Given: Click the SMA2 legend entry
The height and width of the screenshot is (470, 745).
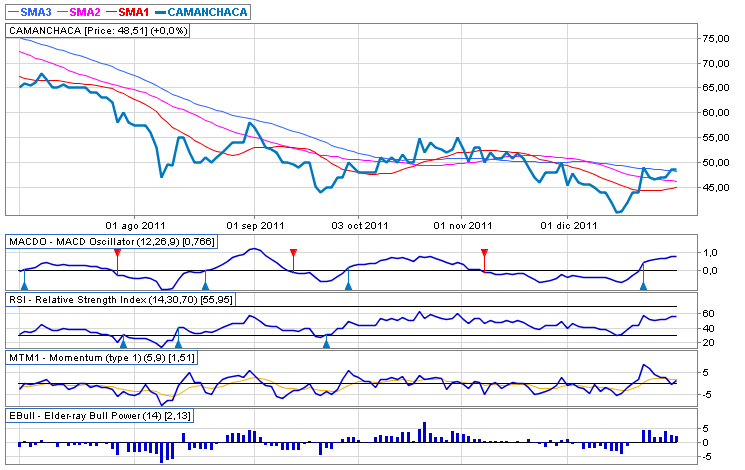Looking at the screenshot, I should point(78,12).
